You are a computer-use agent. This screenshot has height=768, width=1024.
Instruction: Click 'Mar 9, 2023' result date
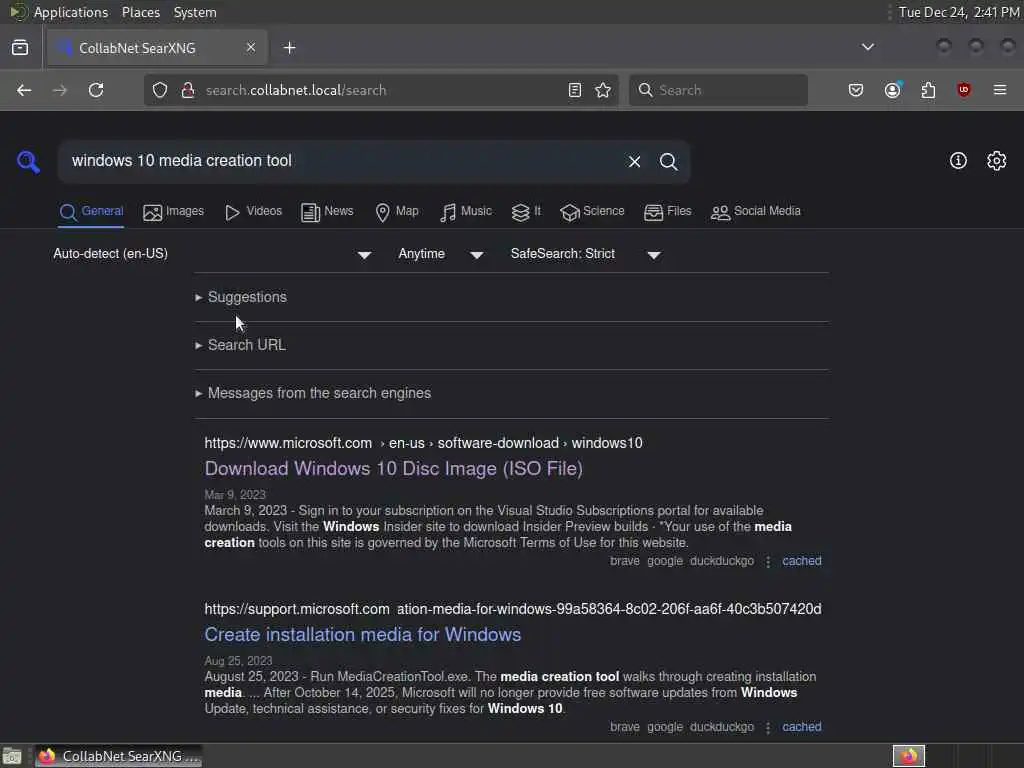235,494
